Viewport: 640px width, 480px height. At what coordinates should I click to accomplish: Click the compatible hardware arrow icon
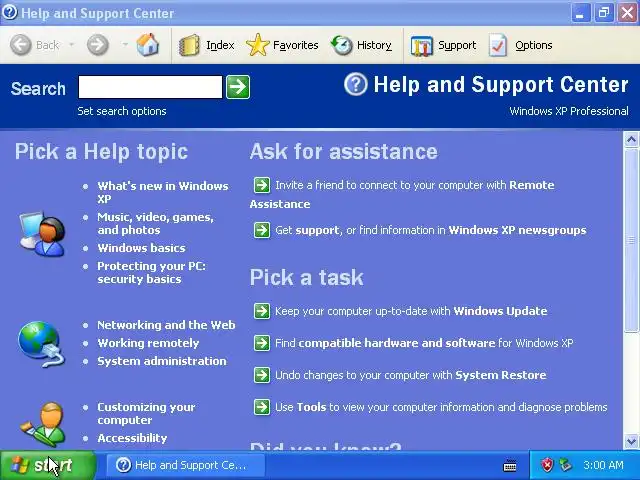point(262,343)
